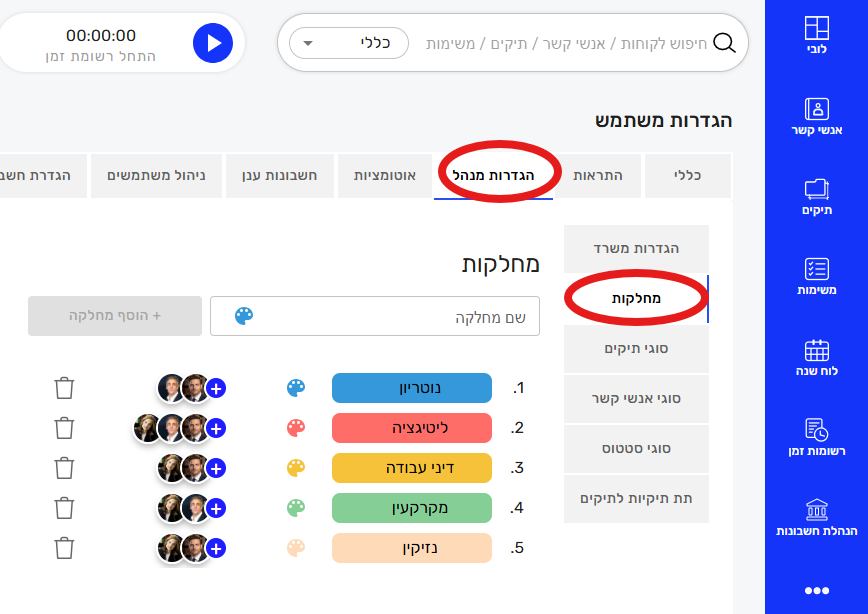Open משימות tasks in the sidebar

[816, 277]
